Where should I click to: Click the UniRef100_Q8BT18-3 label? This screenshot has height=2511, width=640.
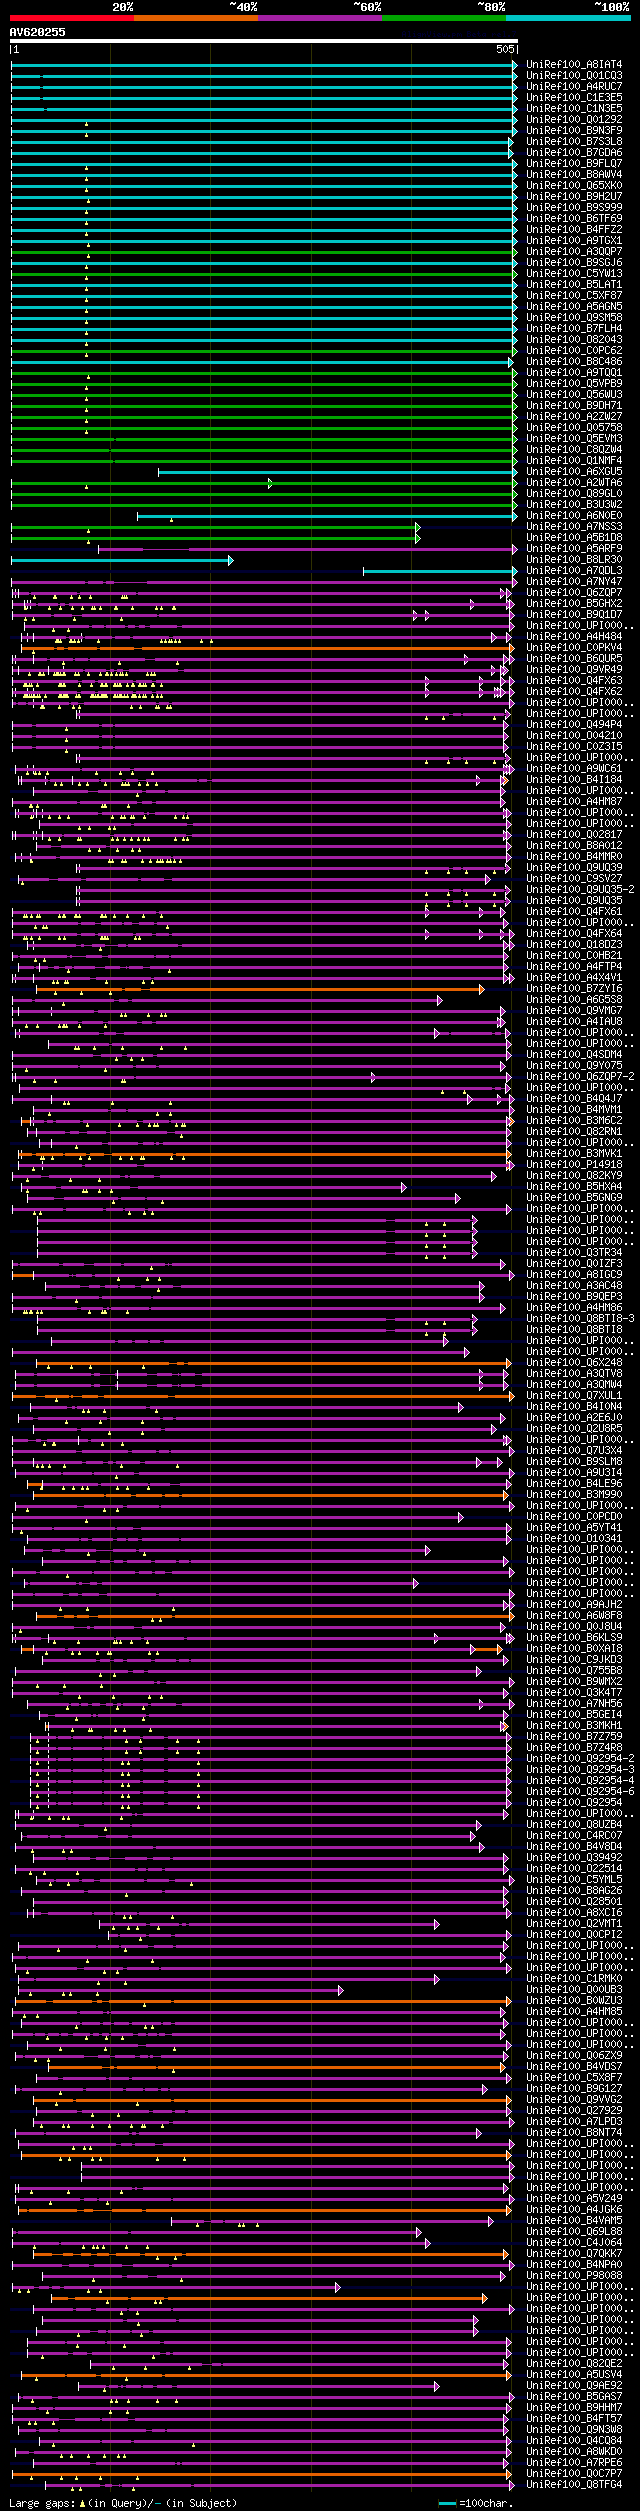pos(580,1319)
